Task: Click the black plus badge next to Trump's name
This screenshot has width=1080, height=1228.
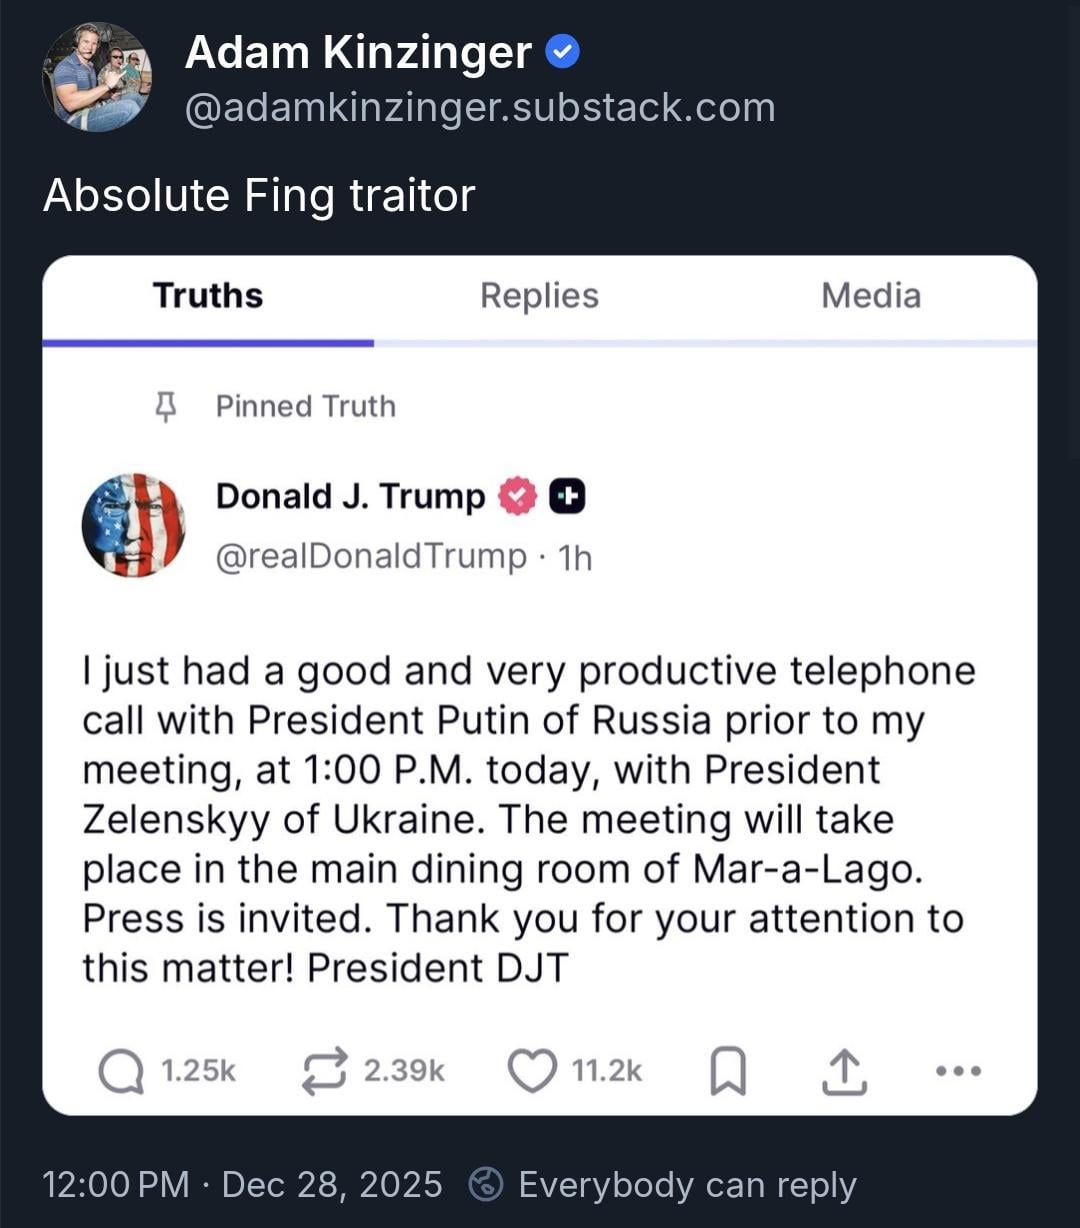Action: (x=567, y=496)
